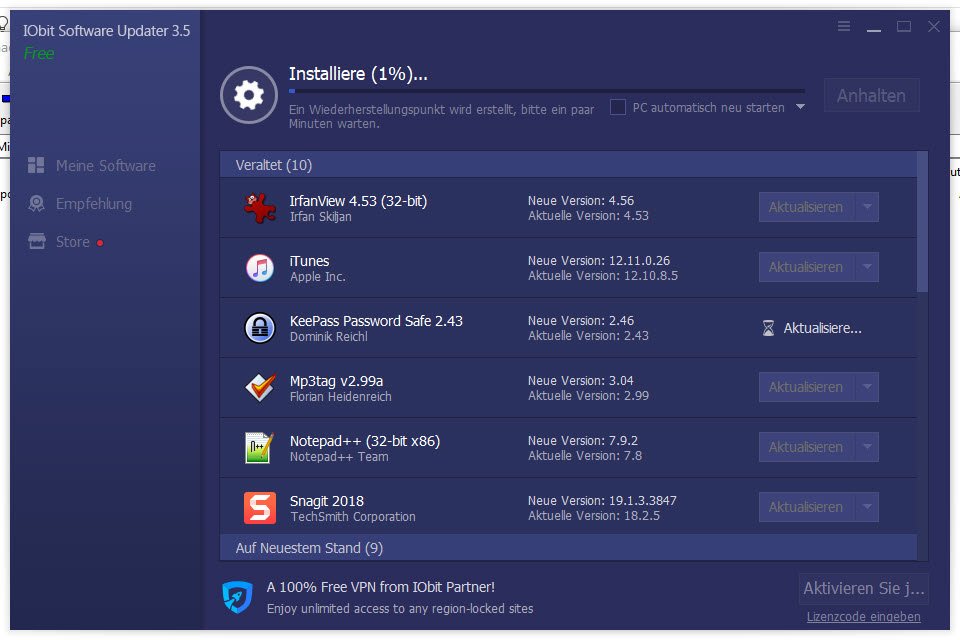Image resolution: width=960 pixels, height=640 pixels.
Task: Click the IObit Software Updater 3.5 title
Action: point(107,31)
